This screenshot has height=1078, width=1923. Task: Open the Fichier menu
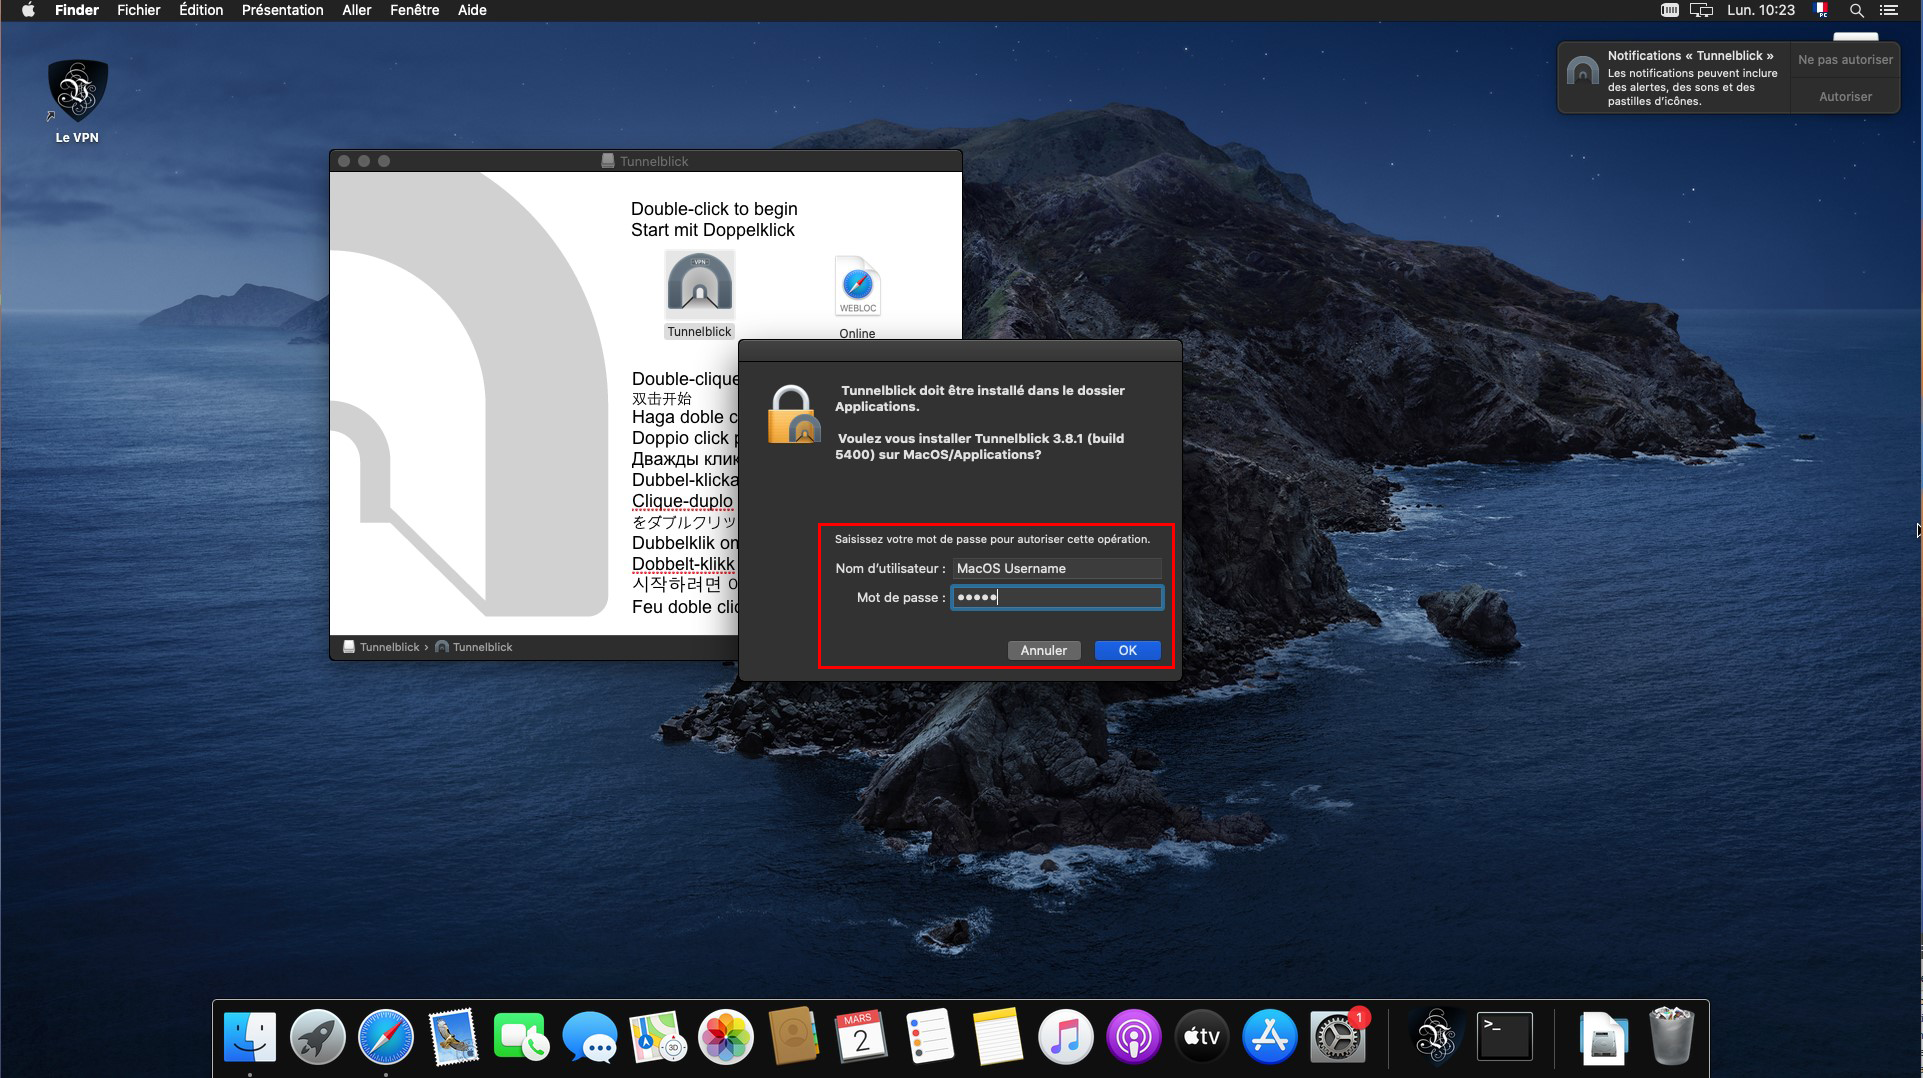click(x=139, y=10)
